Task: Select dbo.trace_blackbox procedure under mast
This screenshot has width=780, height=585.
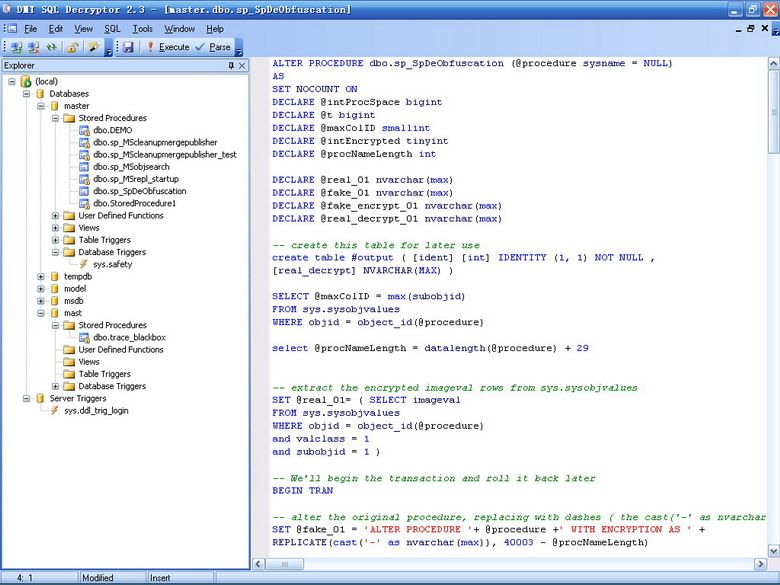Action: pyautogui.click(x=129, y=337)
